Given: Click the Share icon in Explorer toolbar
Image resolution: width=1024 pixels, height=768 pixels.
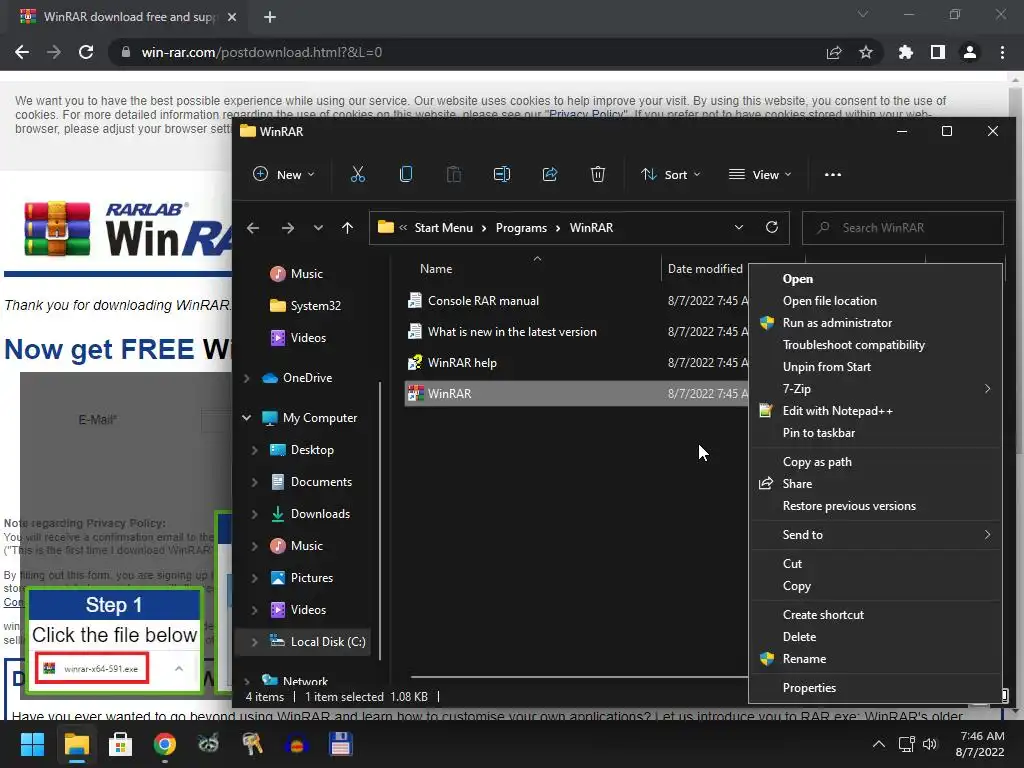Looking at the screenshot, I should tap(550, 174).
